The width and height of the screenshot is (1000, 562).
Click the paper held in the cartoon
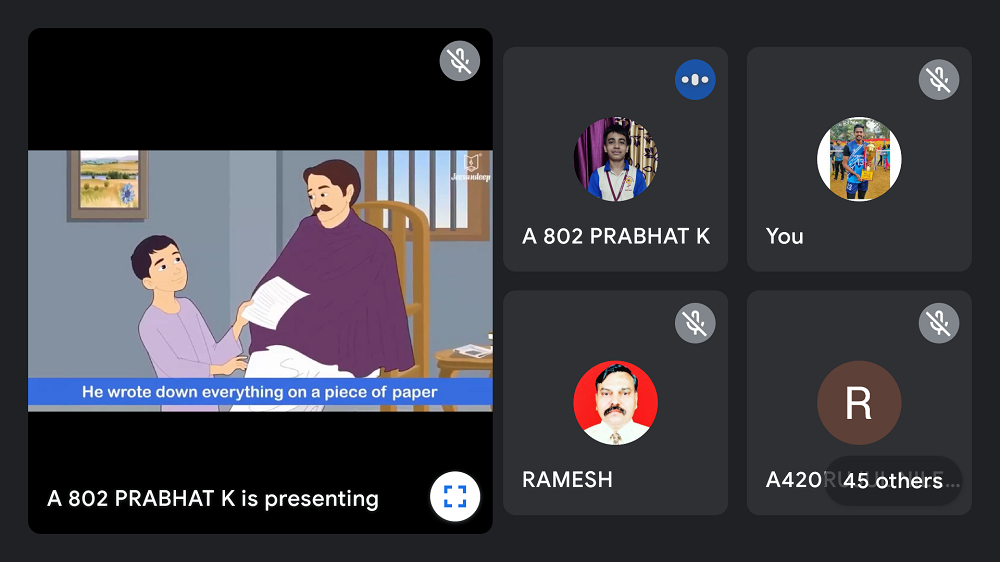[274, 302]
